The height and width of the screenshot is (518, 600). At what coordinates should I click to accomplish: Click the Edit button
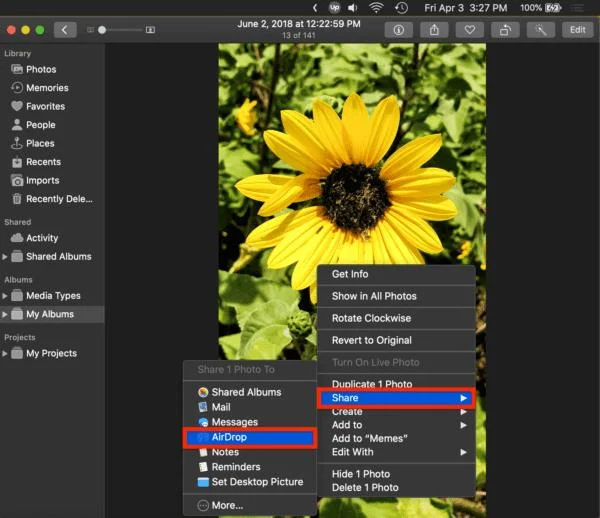(x=577, y=30)
